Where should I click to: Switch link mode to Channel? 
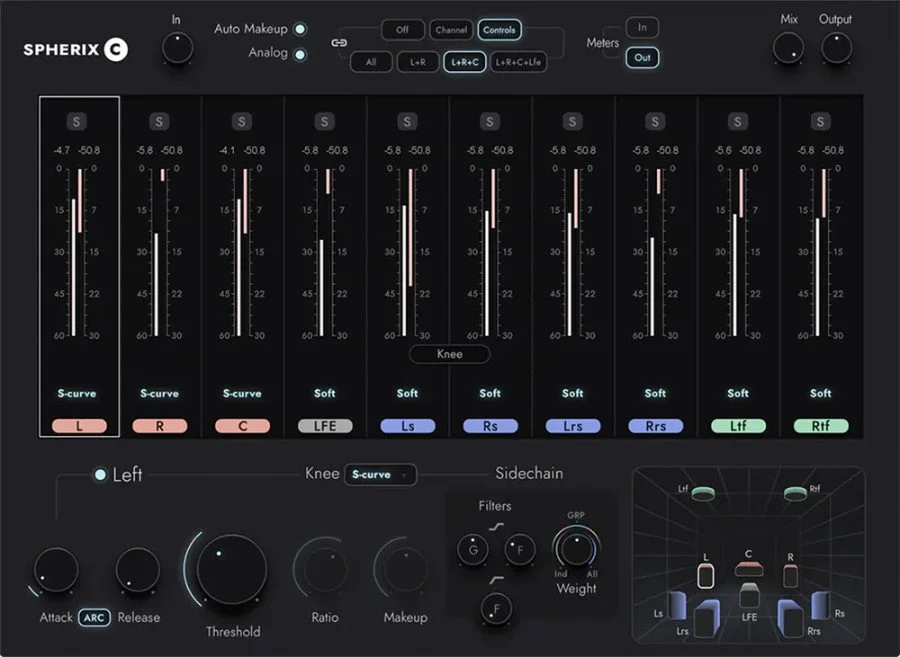tap(451, 30)
